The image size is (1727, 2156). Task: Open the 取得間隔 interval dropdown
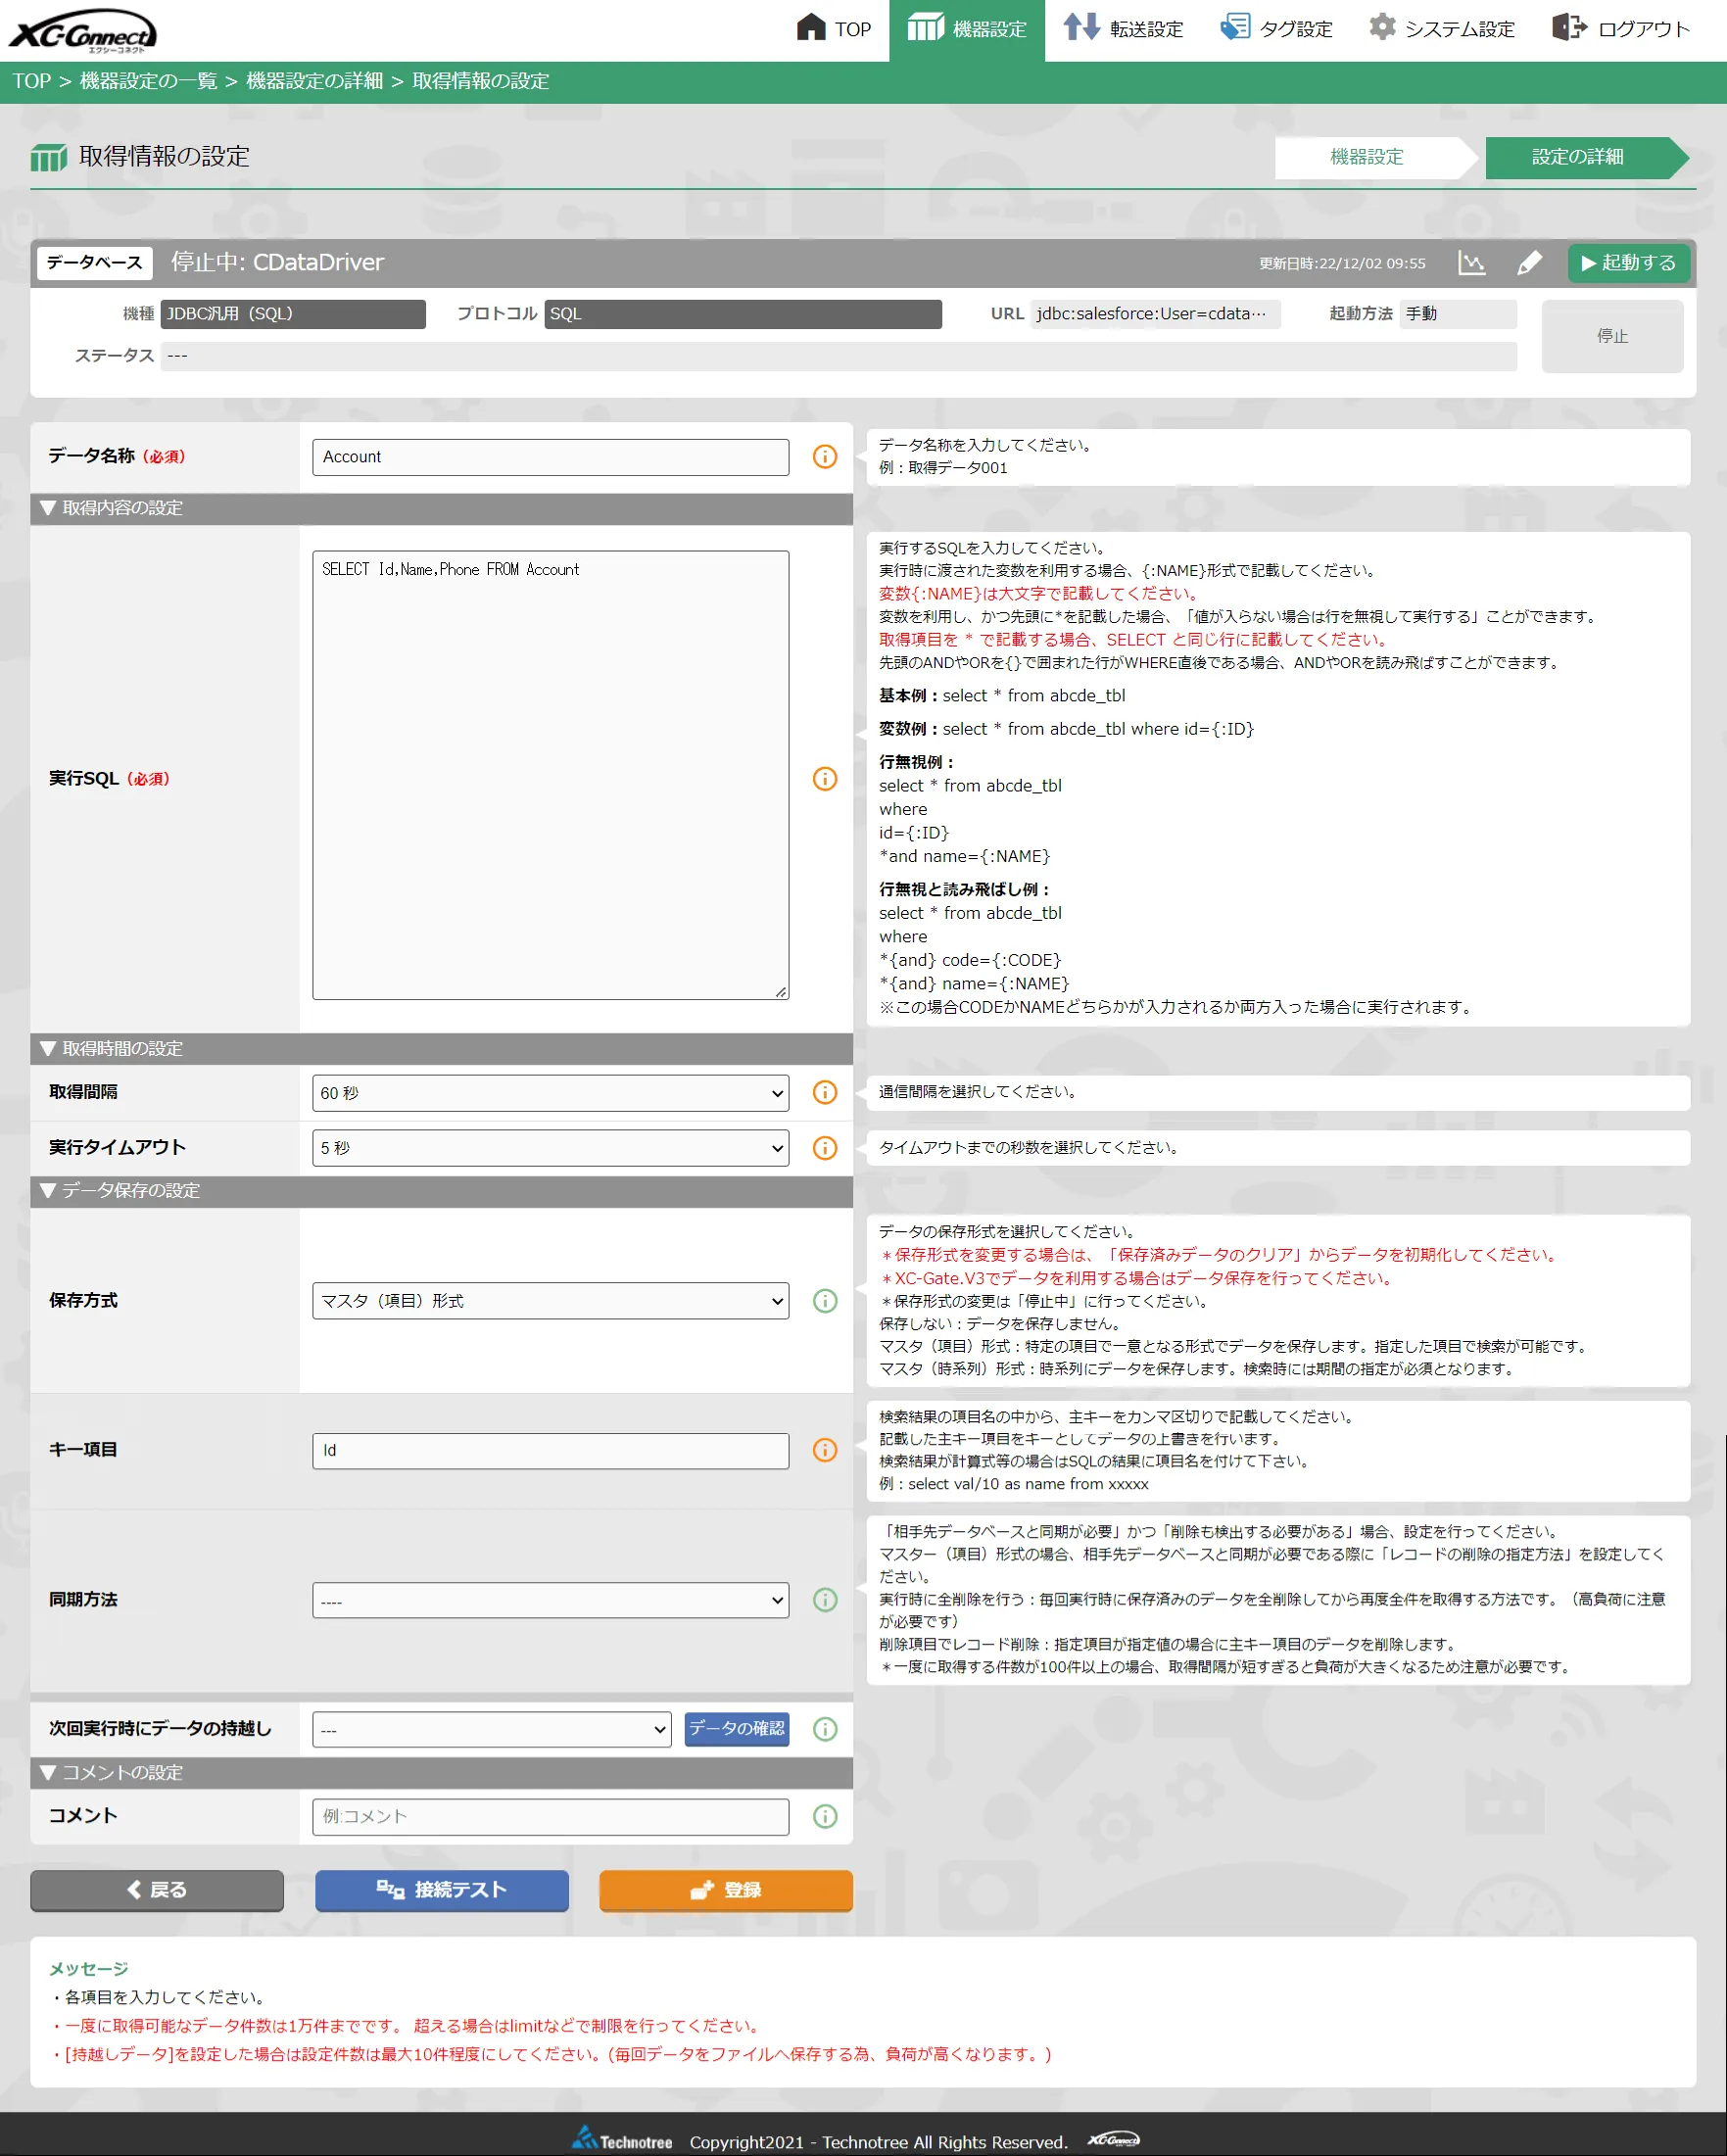pos(550,1092)
